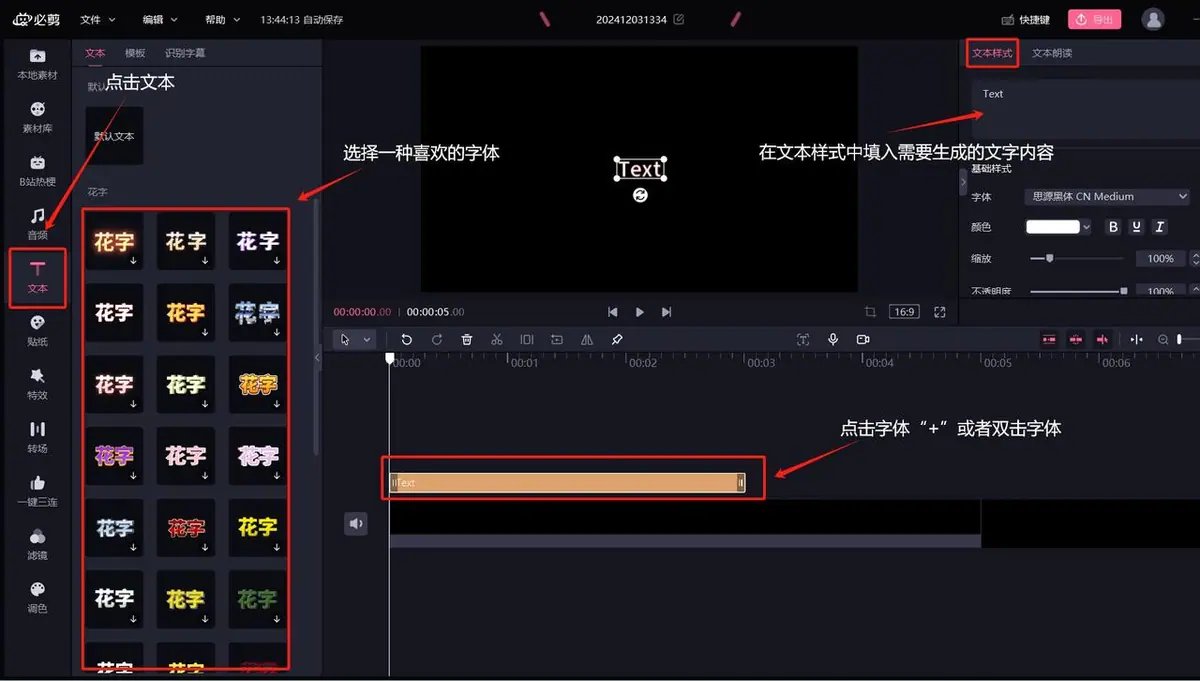The height and width of the screenshot is (681, 1200).
Task: Click the add-frame icon beside mirror tool
Action: tap(557, 340)
